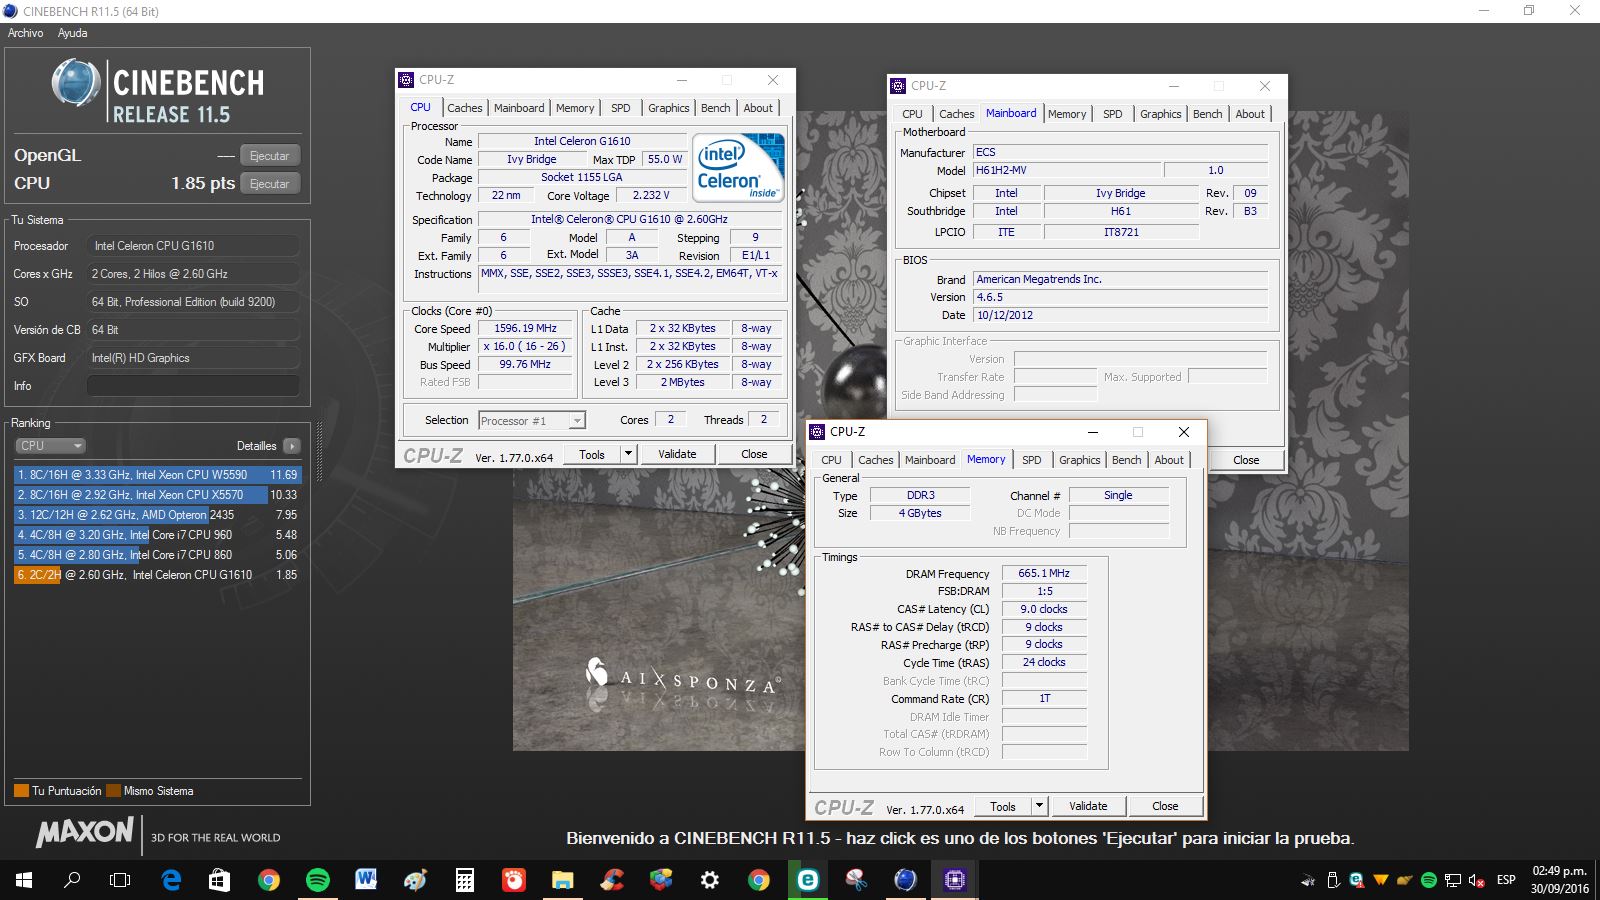Select ranking row Intel Xeon CPU W5590
Viewport: 1600px width, 900px height.
(x=157, y=475)
